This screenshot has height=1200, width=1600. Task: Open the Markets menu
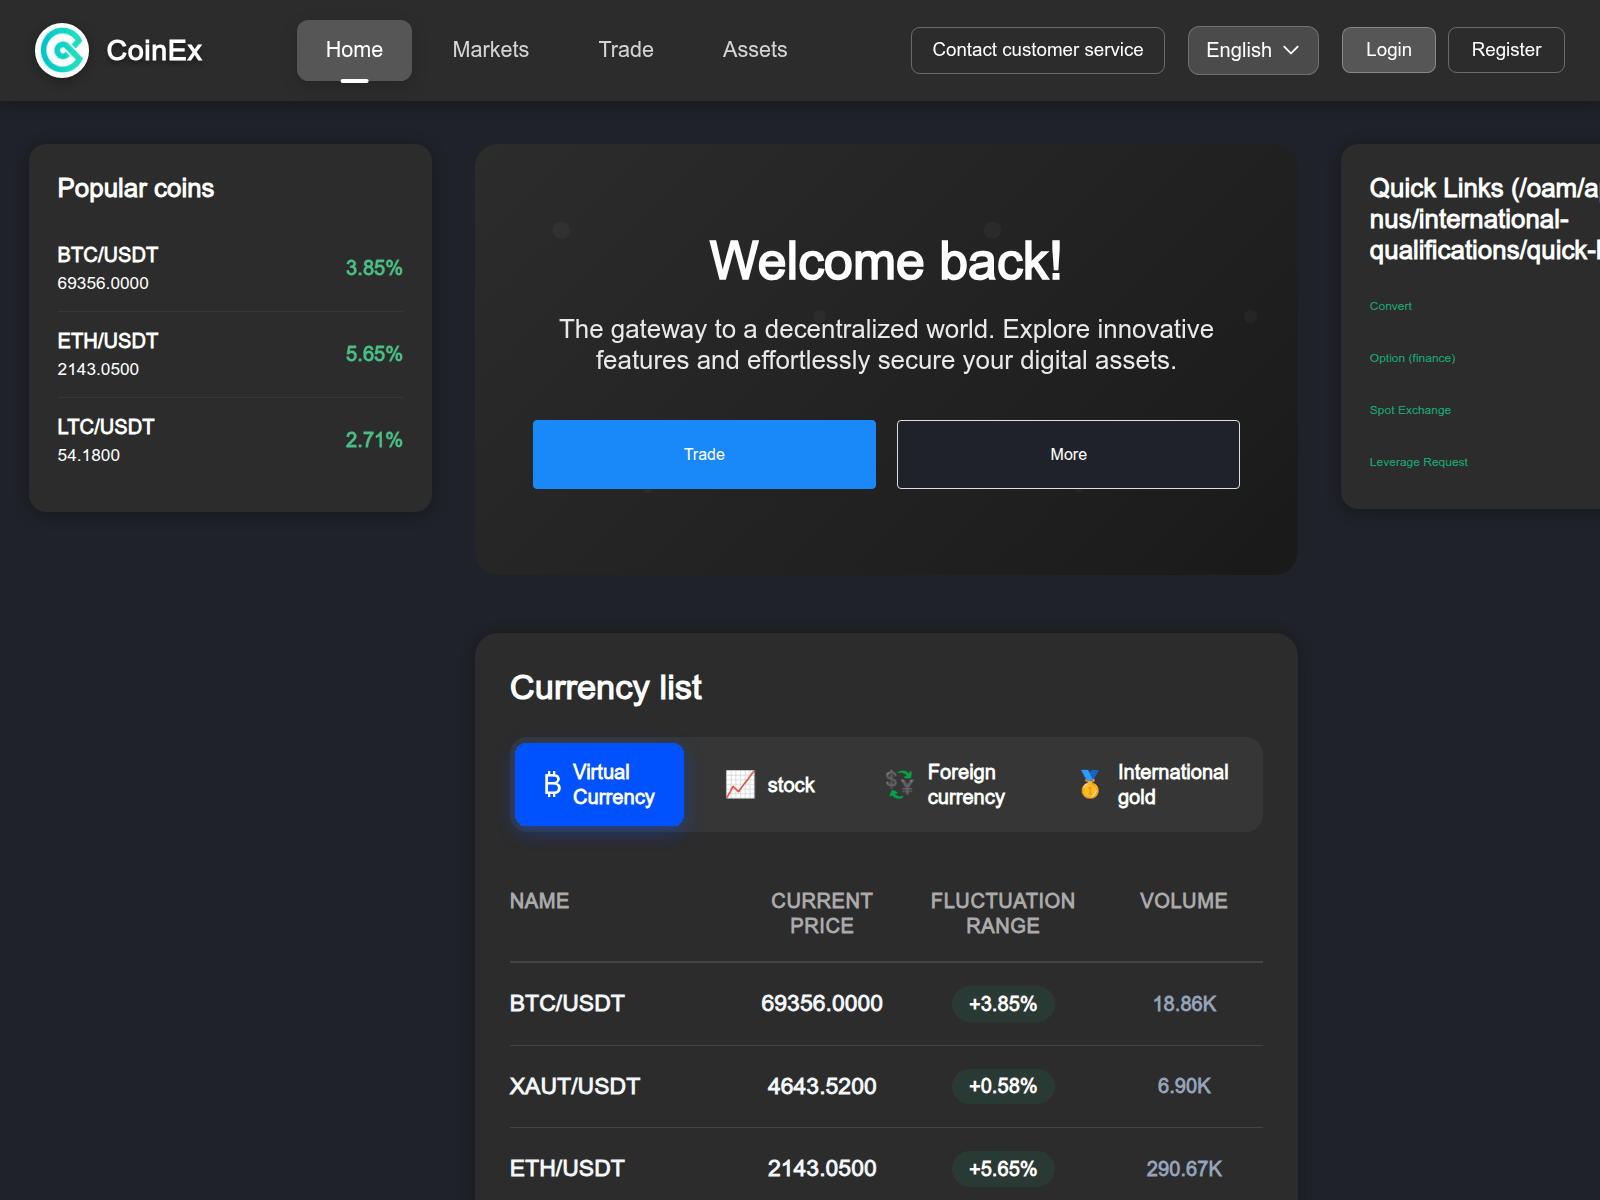tap(490, 49)
